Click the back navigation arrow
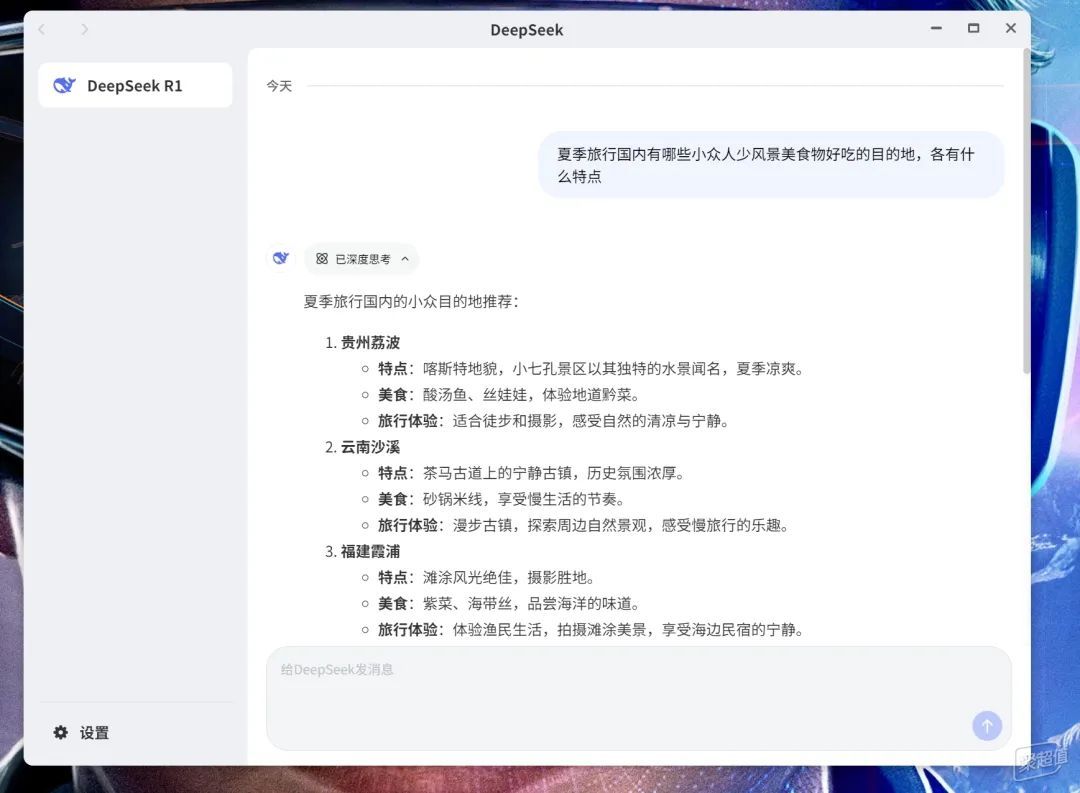The height and width of the screenshot is (793, 1080). point(42,29)
